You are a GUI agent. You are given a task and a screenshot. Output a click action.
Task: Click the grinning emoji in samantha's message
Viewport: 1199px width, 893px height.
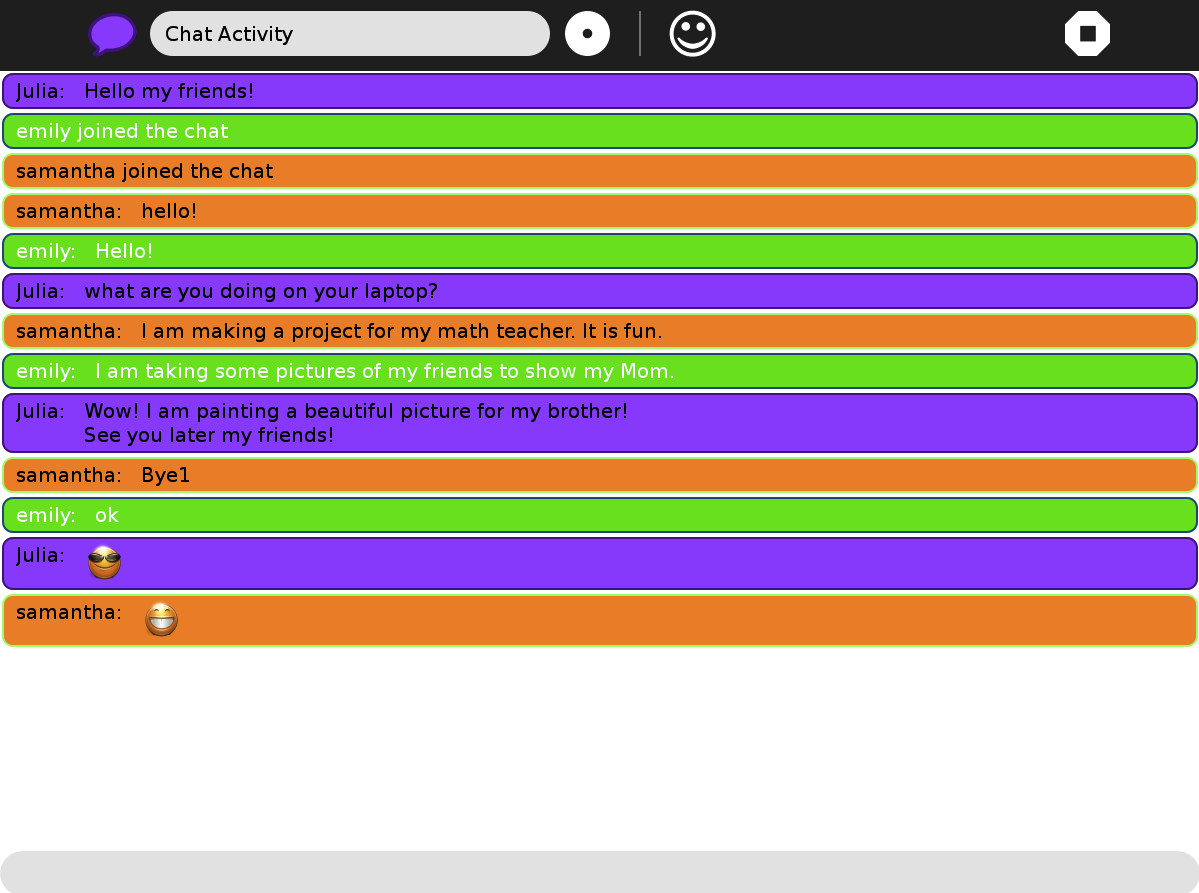pos(161,620)
